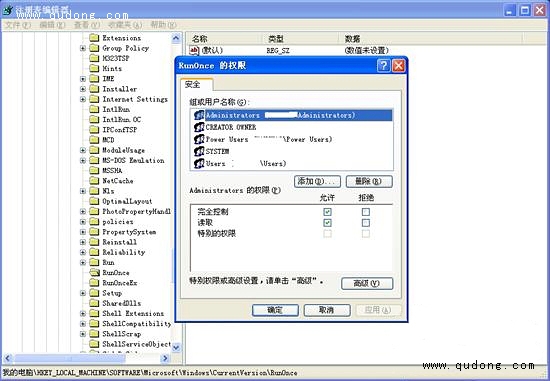Click the horizontal scrollbar left arrow
Image resolution: width=550 pixels, height=381 pixels.
pyautogui.click(x=8, y=358)
